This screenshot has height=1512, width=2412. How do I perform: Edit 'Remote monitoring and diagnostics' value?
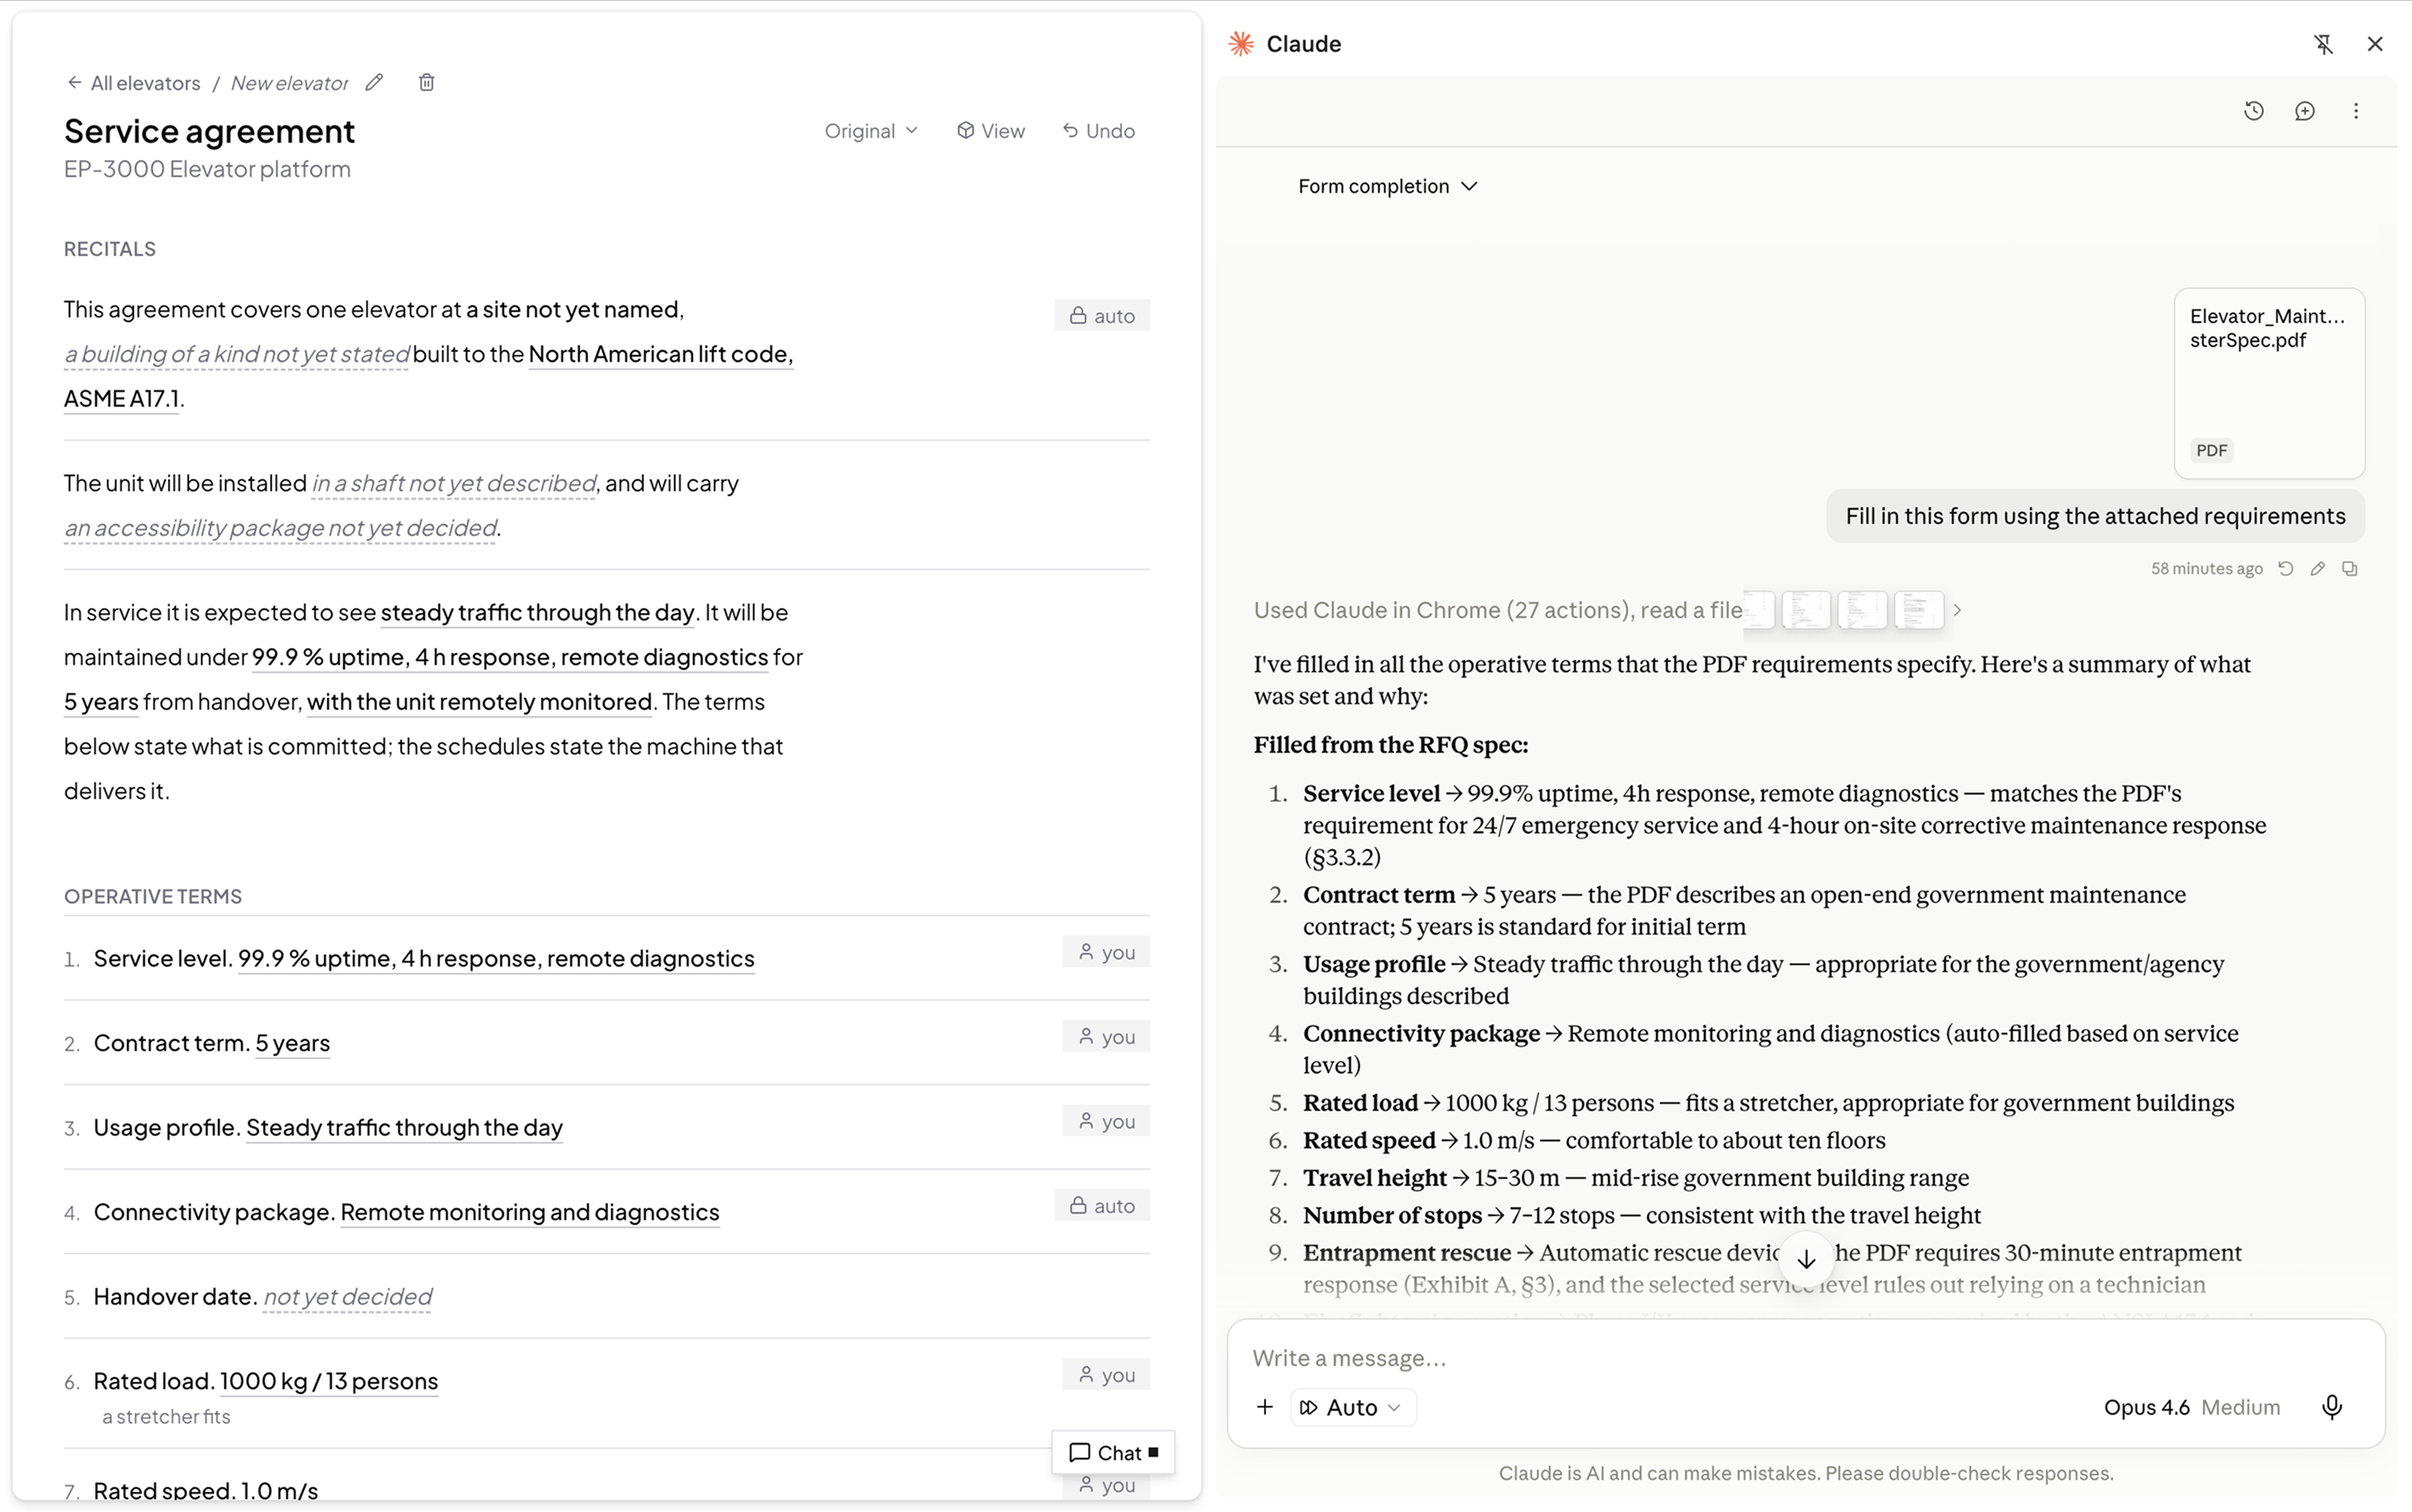[530, 1212]
